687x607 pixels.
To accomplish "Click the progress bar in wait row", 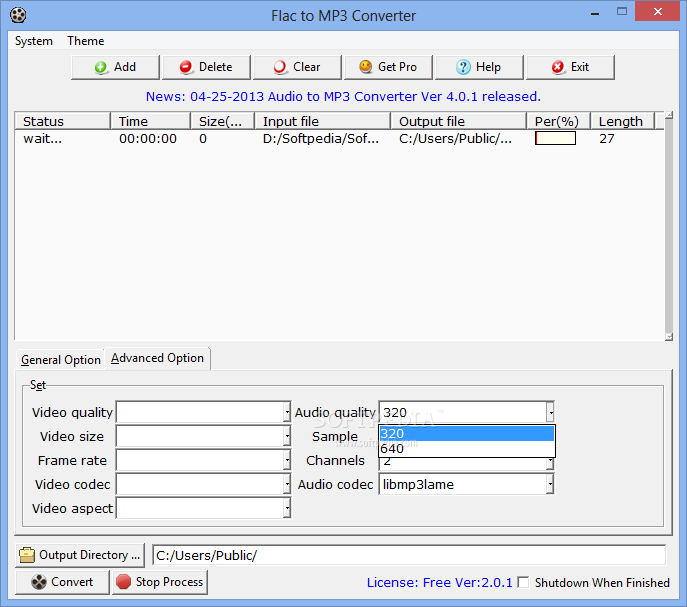I will pos(555,138).
